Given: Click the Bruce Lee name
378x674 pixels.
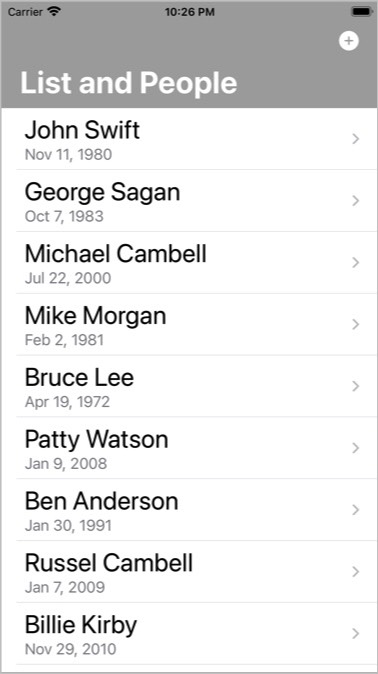Looking at the screenshot, I should point(79,377).
